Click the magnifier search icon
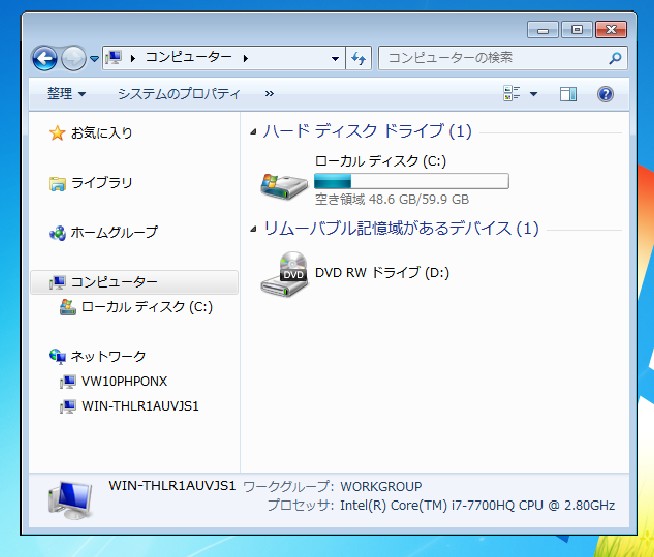The image size is (654, 557). [615, 58]
